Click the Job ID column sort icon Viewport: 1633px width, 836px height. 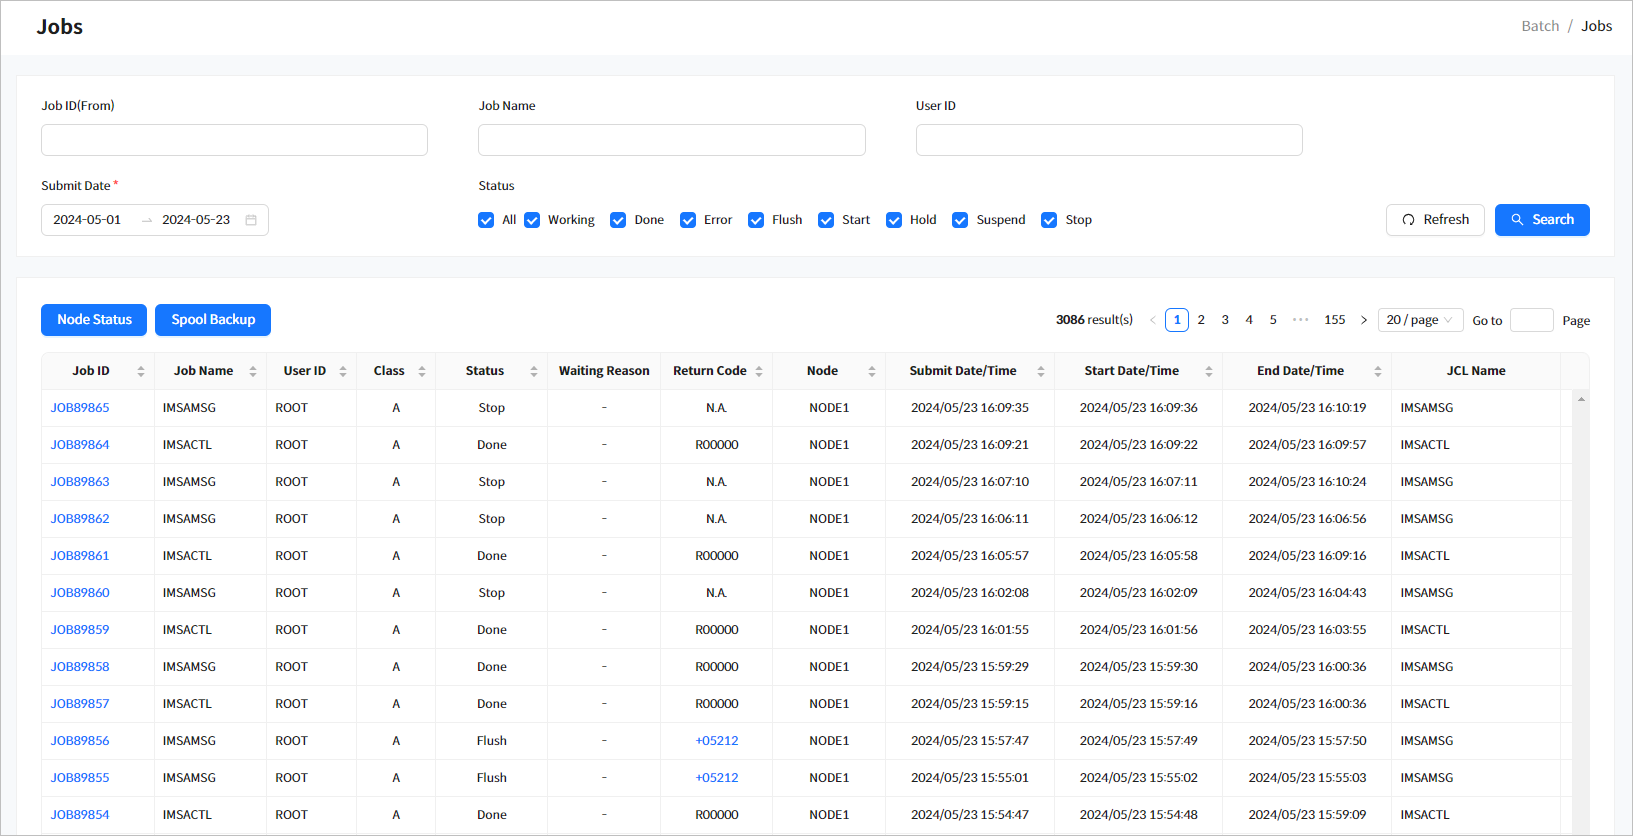pyautogui.click(x=141, y=371)
